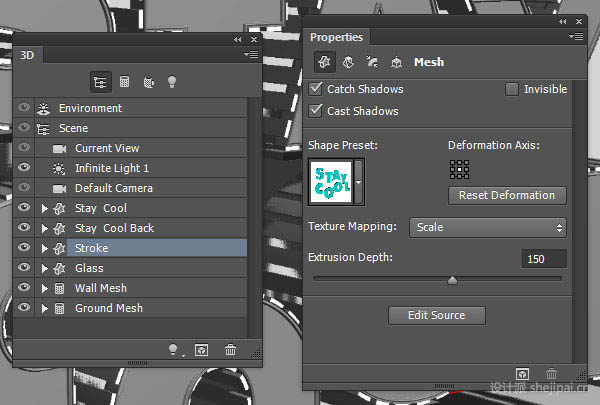Expand the Stay Cool mesh
This screenshot has width=600, height=405.
44,209
